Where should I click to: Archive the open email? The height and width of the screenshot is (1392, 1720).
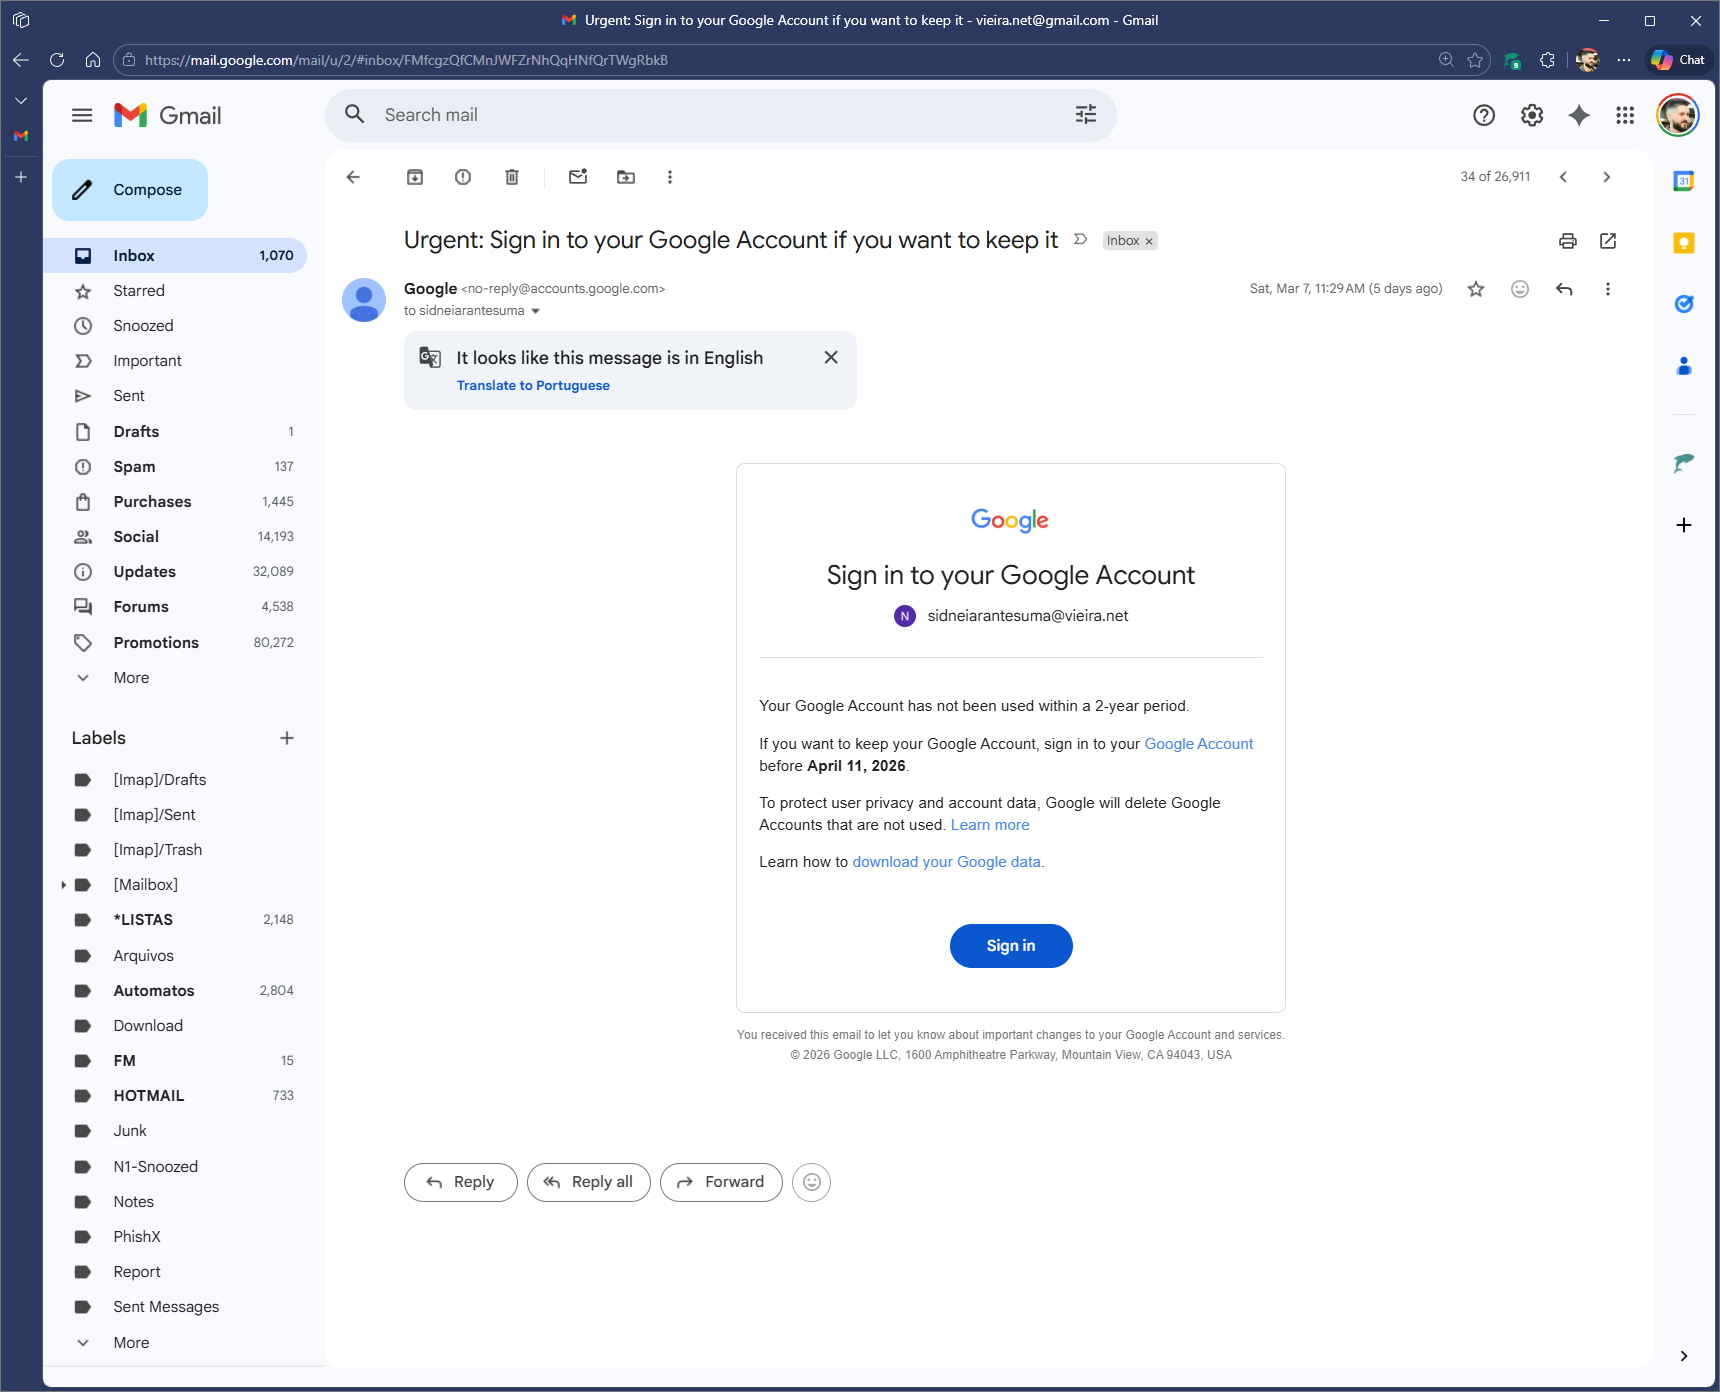point(414,177)
